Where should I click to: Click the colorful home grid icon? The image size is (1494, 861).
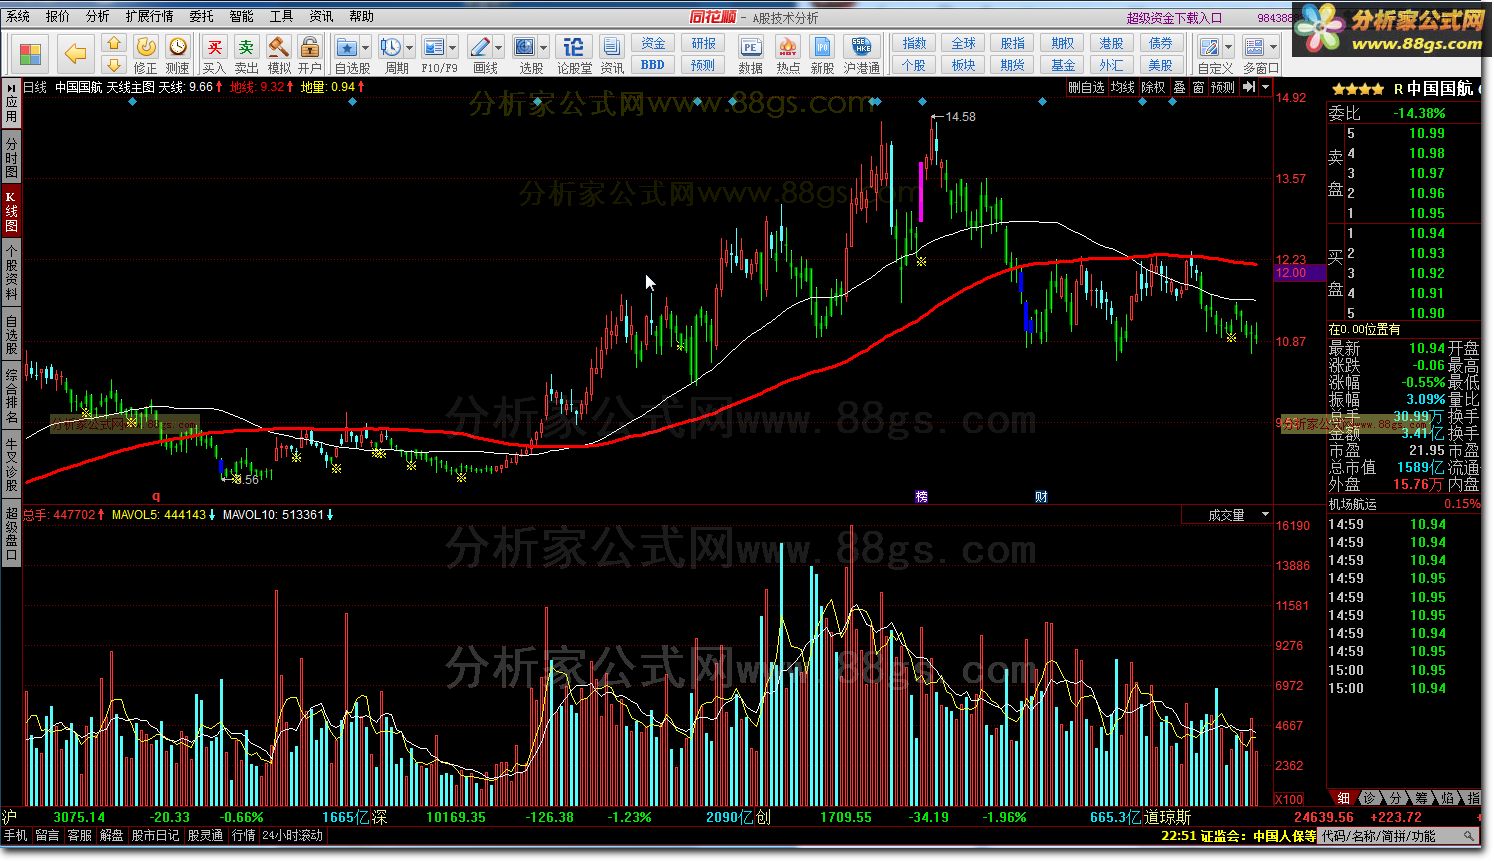click(x=31, y=54)
